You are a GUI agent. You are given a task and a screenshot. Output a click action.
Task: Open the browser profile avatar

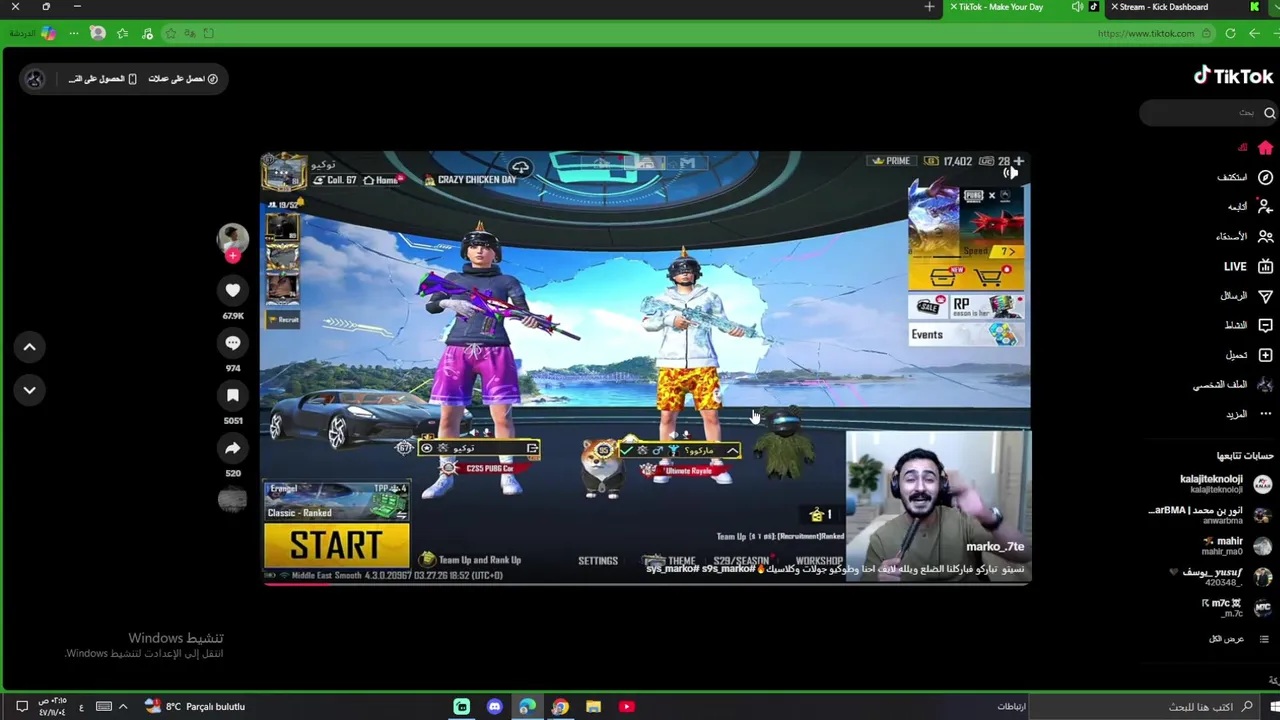98,33
